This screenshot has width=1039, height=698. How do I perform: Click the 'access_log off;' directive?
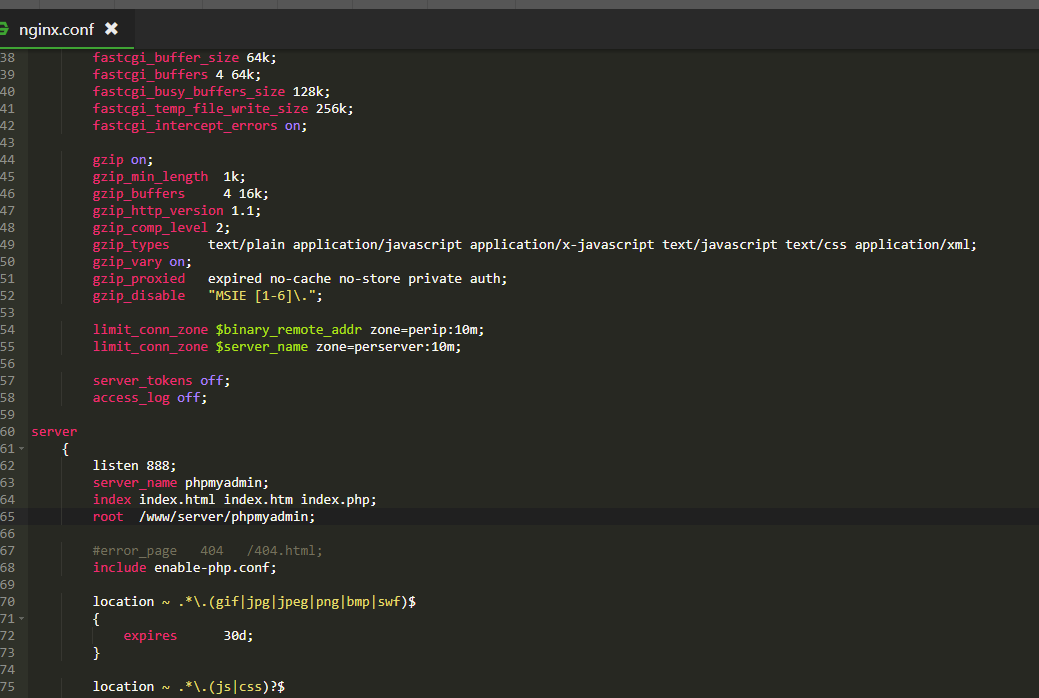coord(149,398)
